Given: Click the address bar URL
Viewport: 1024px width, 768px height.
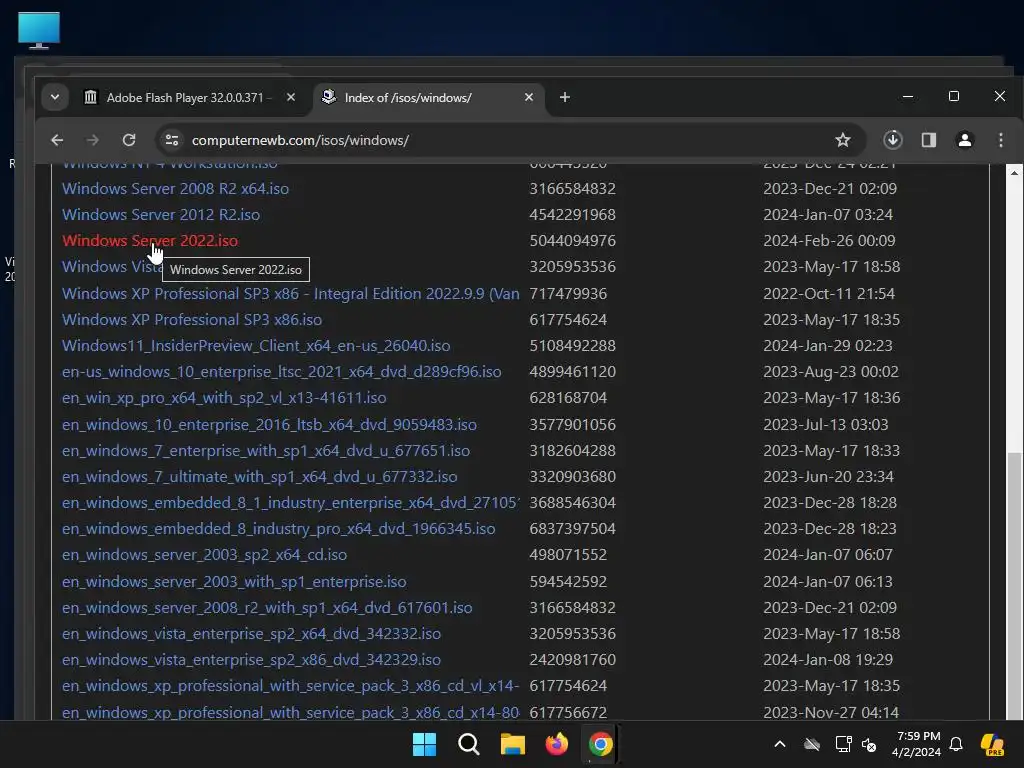Looking at the screenshot, I should coord(300,140).
